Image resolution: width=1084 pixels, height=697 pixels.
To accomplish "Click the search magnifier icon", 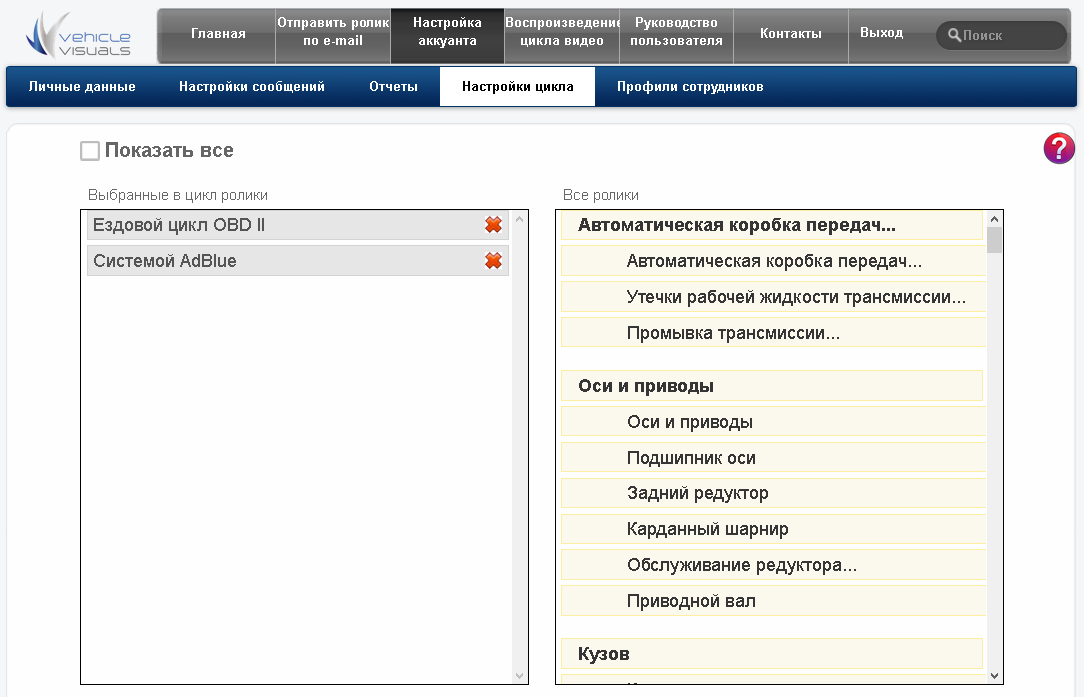I will tap(954, 35).
